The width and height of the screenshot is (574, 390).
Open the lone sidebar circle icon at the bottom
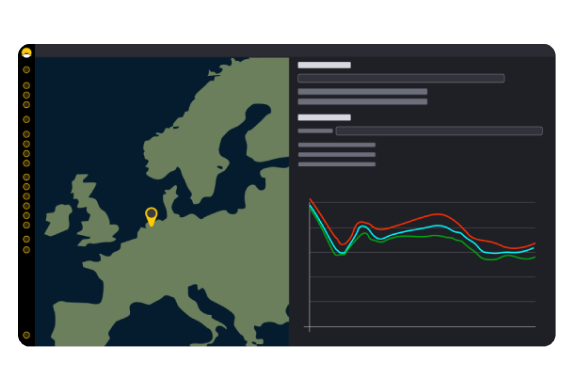pos(26,335)
